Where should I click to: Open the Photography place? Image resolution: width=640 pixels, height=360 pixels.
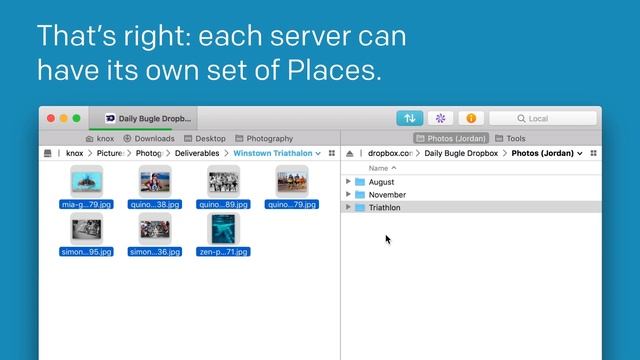[264, 139]
